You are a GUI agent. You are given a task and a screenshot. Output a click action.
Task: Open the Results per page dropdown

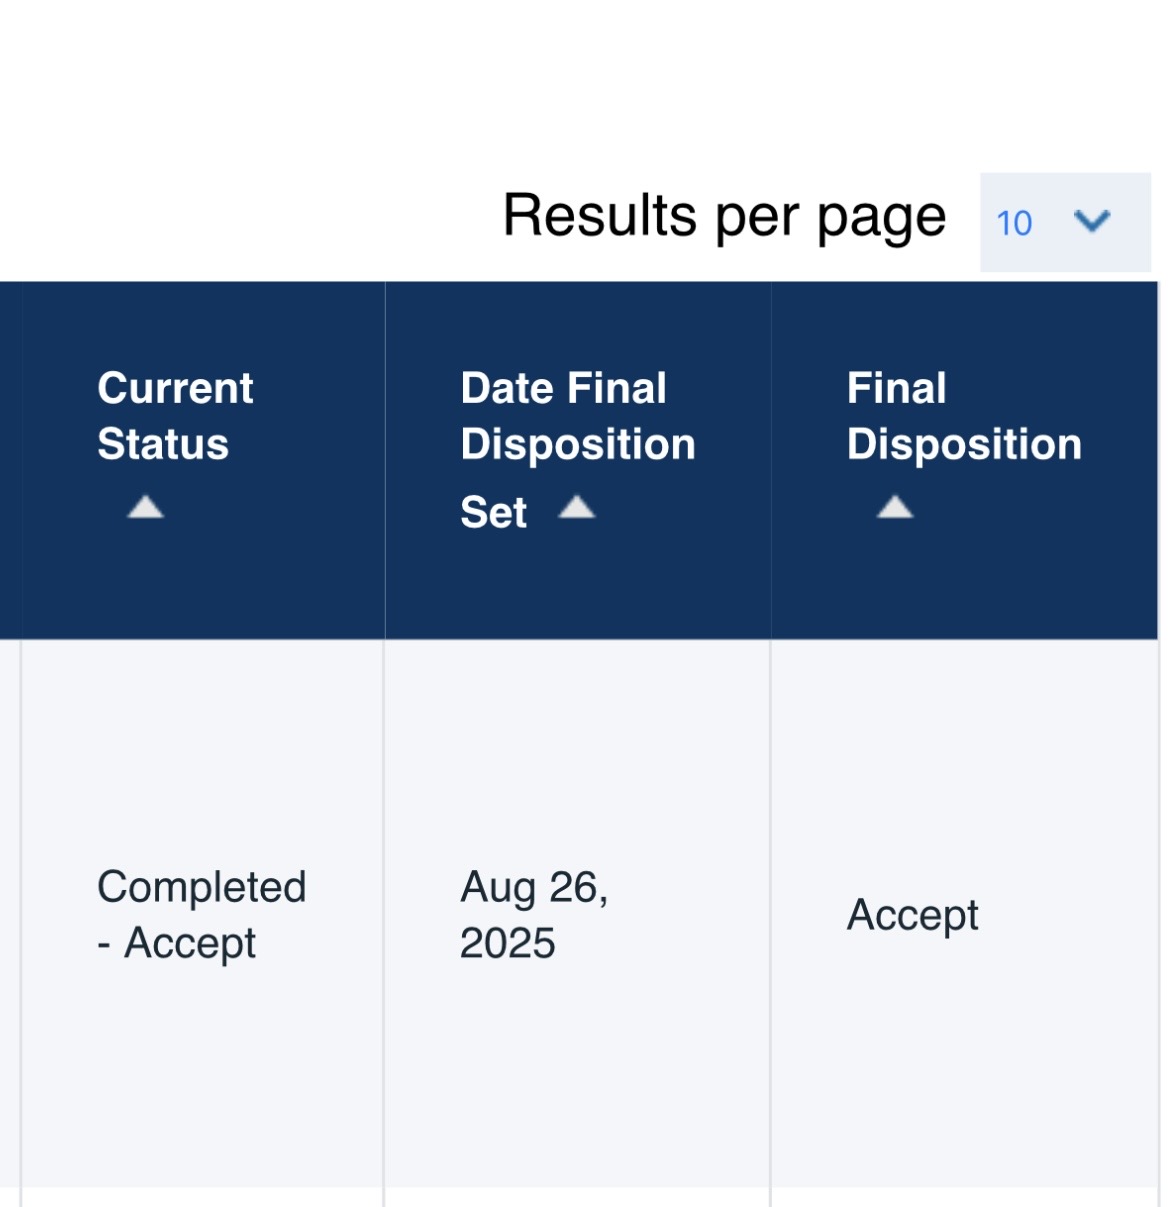(x=1065, y=222)
